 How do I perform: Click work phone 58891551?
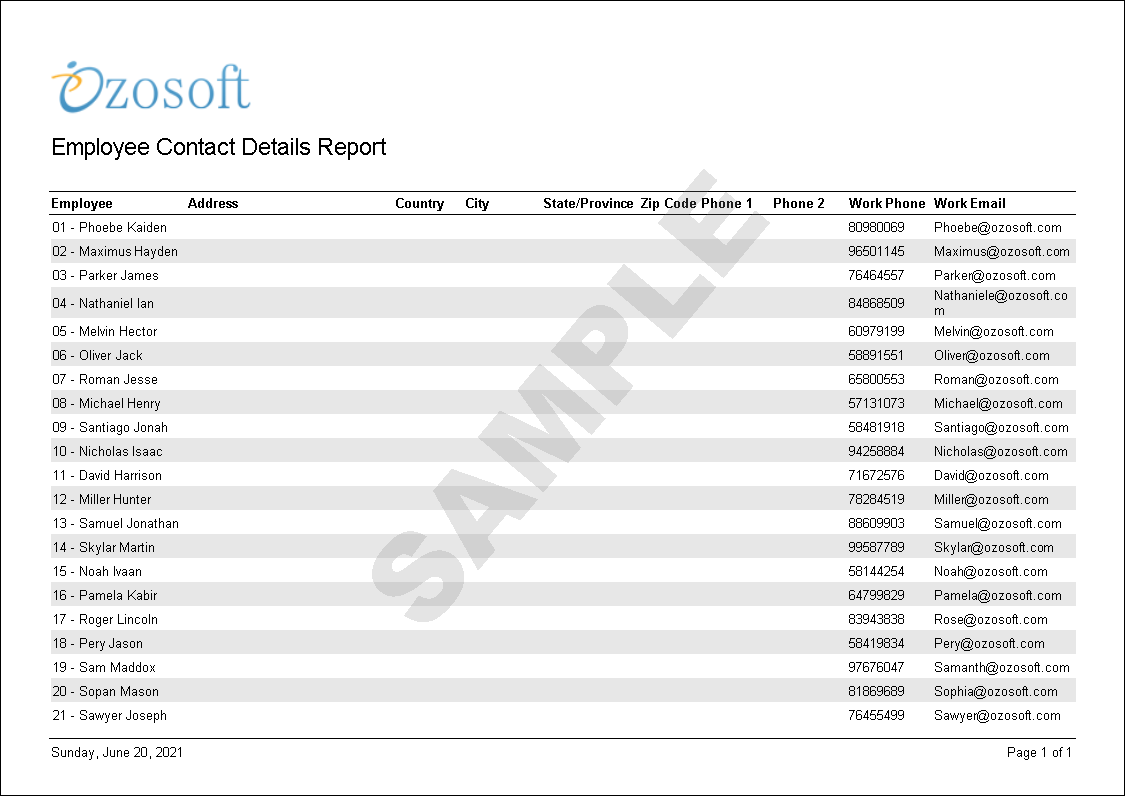click(876, 355)
